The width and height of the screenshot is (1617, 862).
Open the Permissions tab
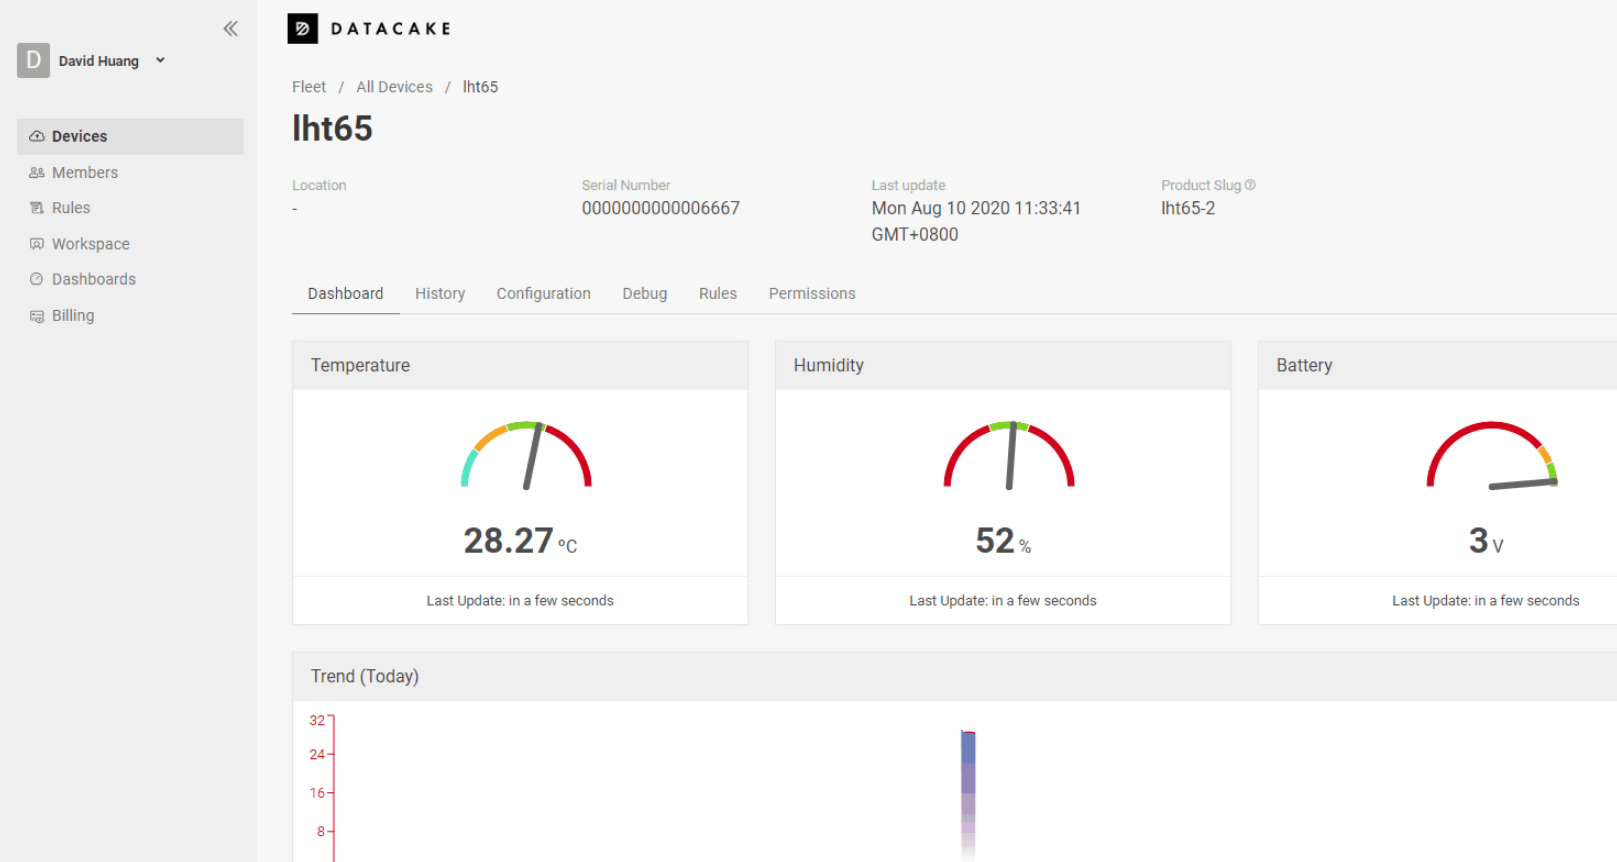(812, 293)
